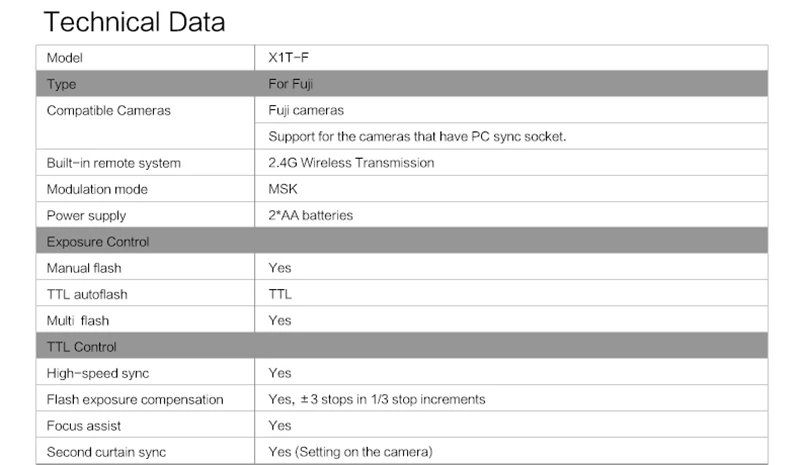This screenshot has width=800, height=465.
Task: Click the ±3 stops compensation value
Action: [376, 399]
